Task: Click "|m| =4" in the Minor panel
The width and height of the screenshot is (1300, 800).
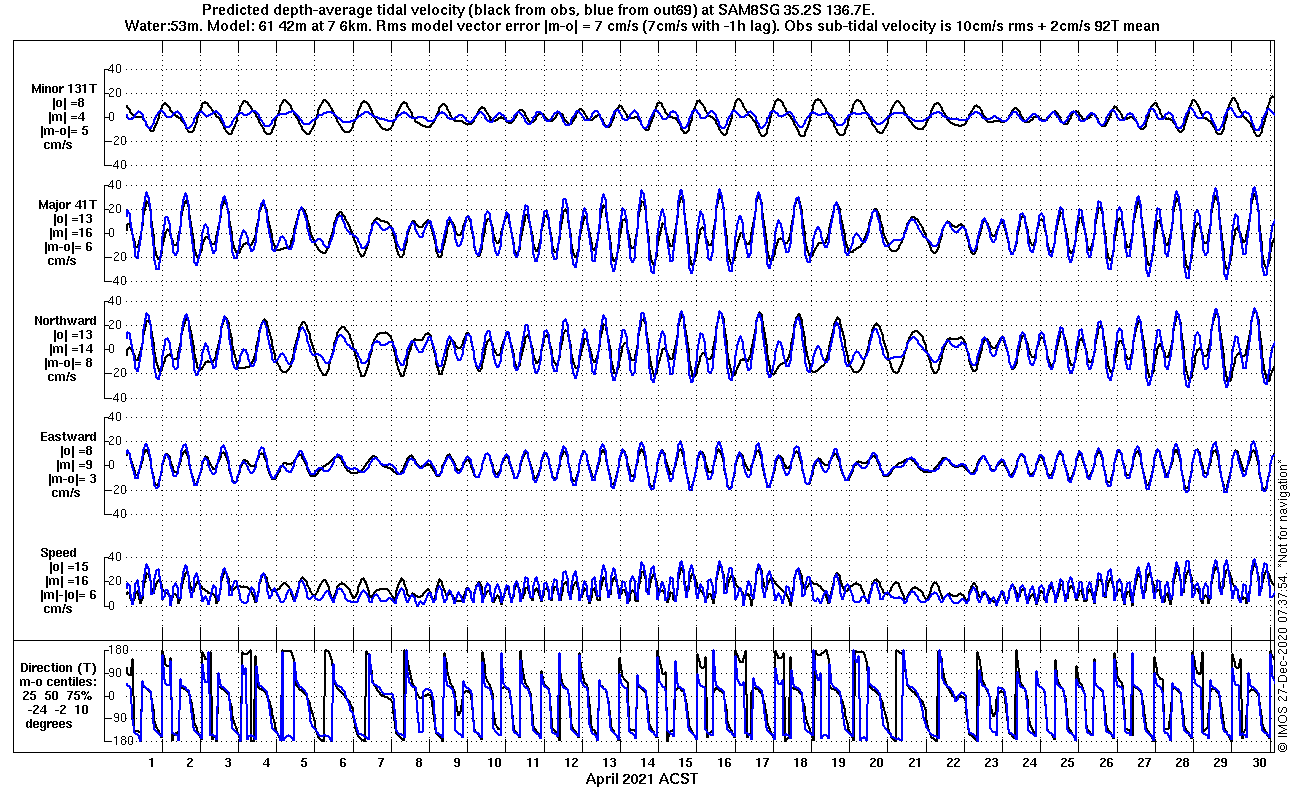Action: coord(69,116)
